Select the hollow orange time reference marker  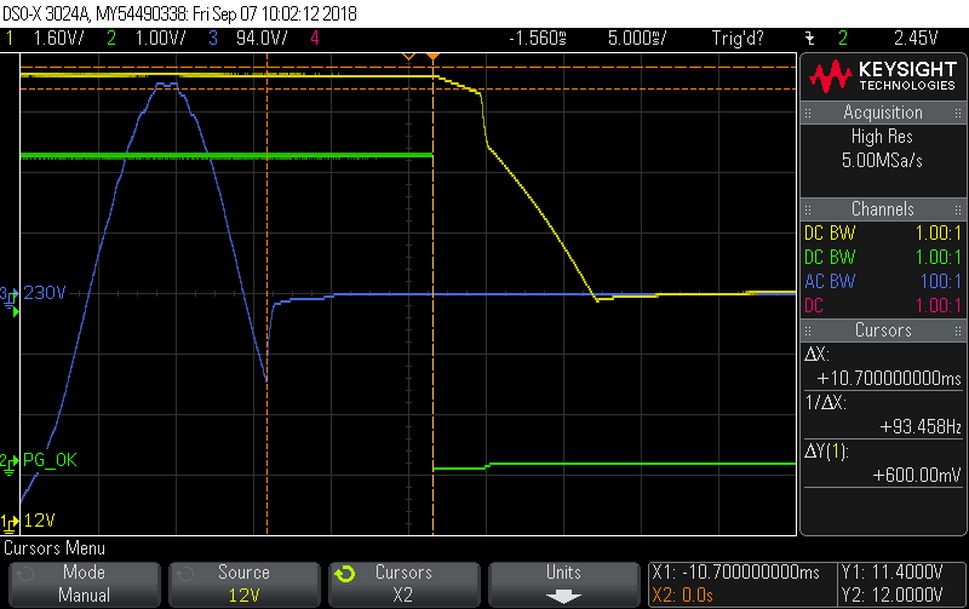pyautogui.click(x=408, y=57)
